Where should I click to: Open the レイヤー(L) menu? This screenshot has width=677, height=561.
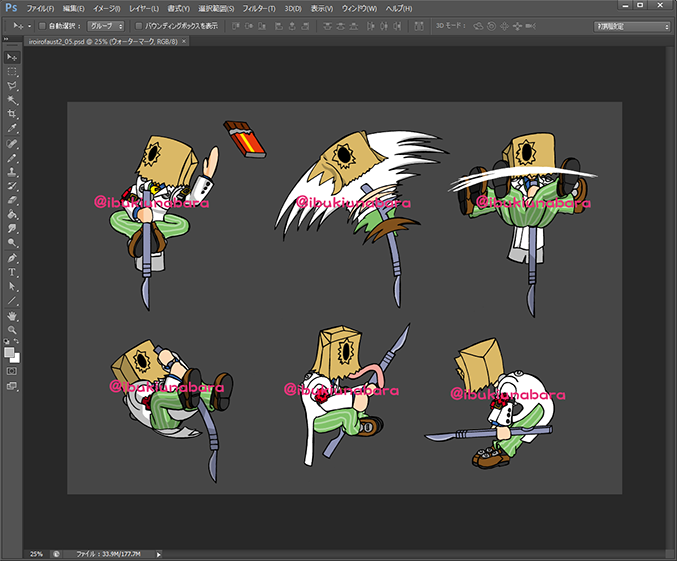[x=144, y=8]
